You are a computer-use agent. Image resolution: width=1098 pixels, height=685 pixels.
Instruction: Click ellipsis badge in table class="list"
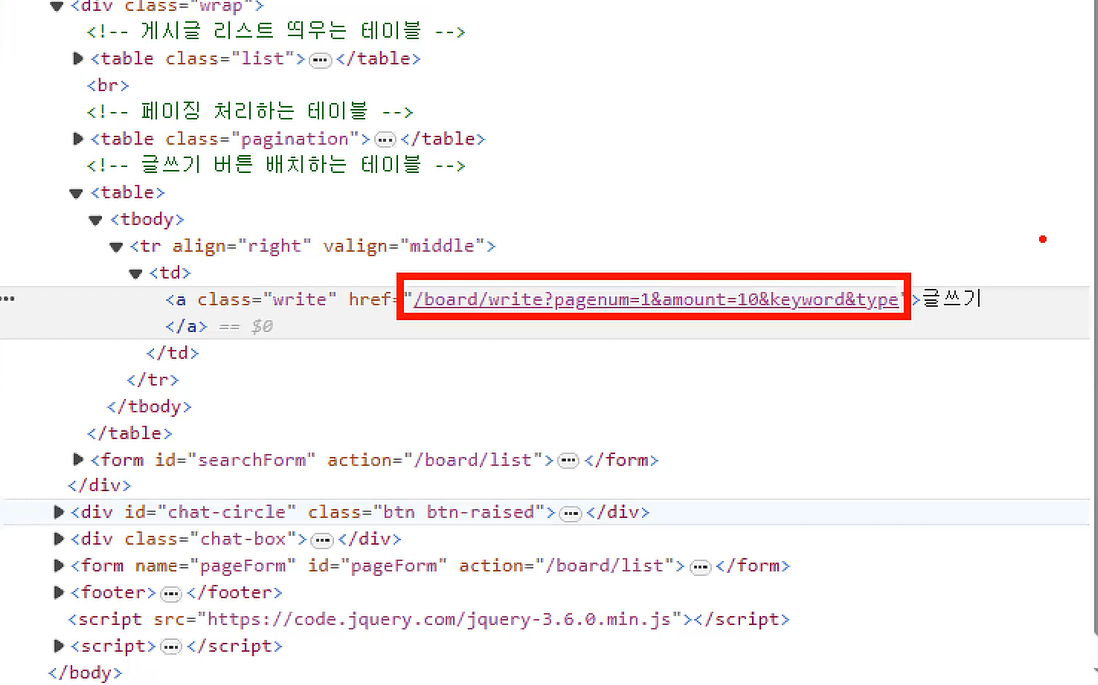(320, 60)
